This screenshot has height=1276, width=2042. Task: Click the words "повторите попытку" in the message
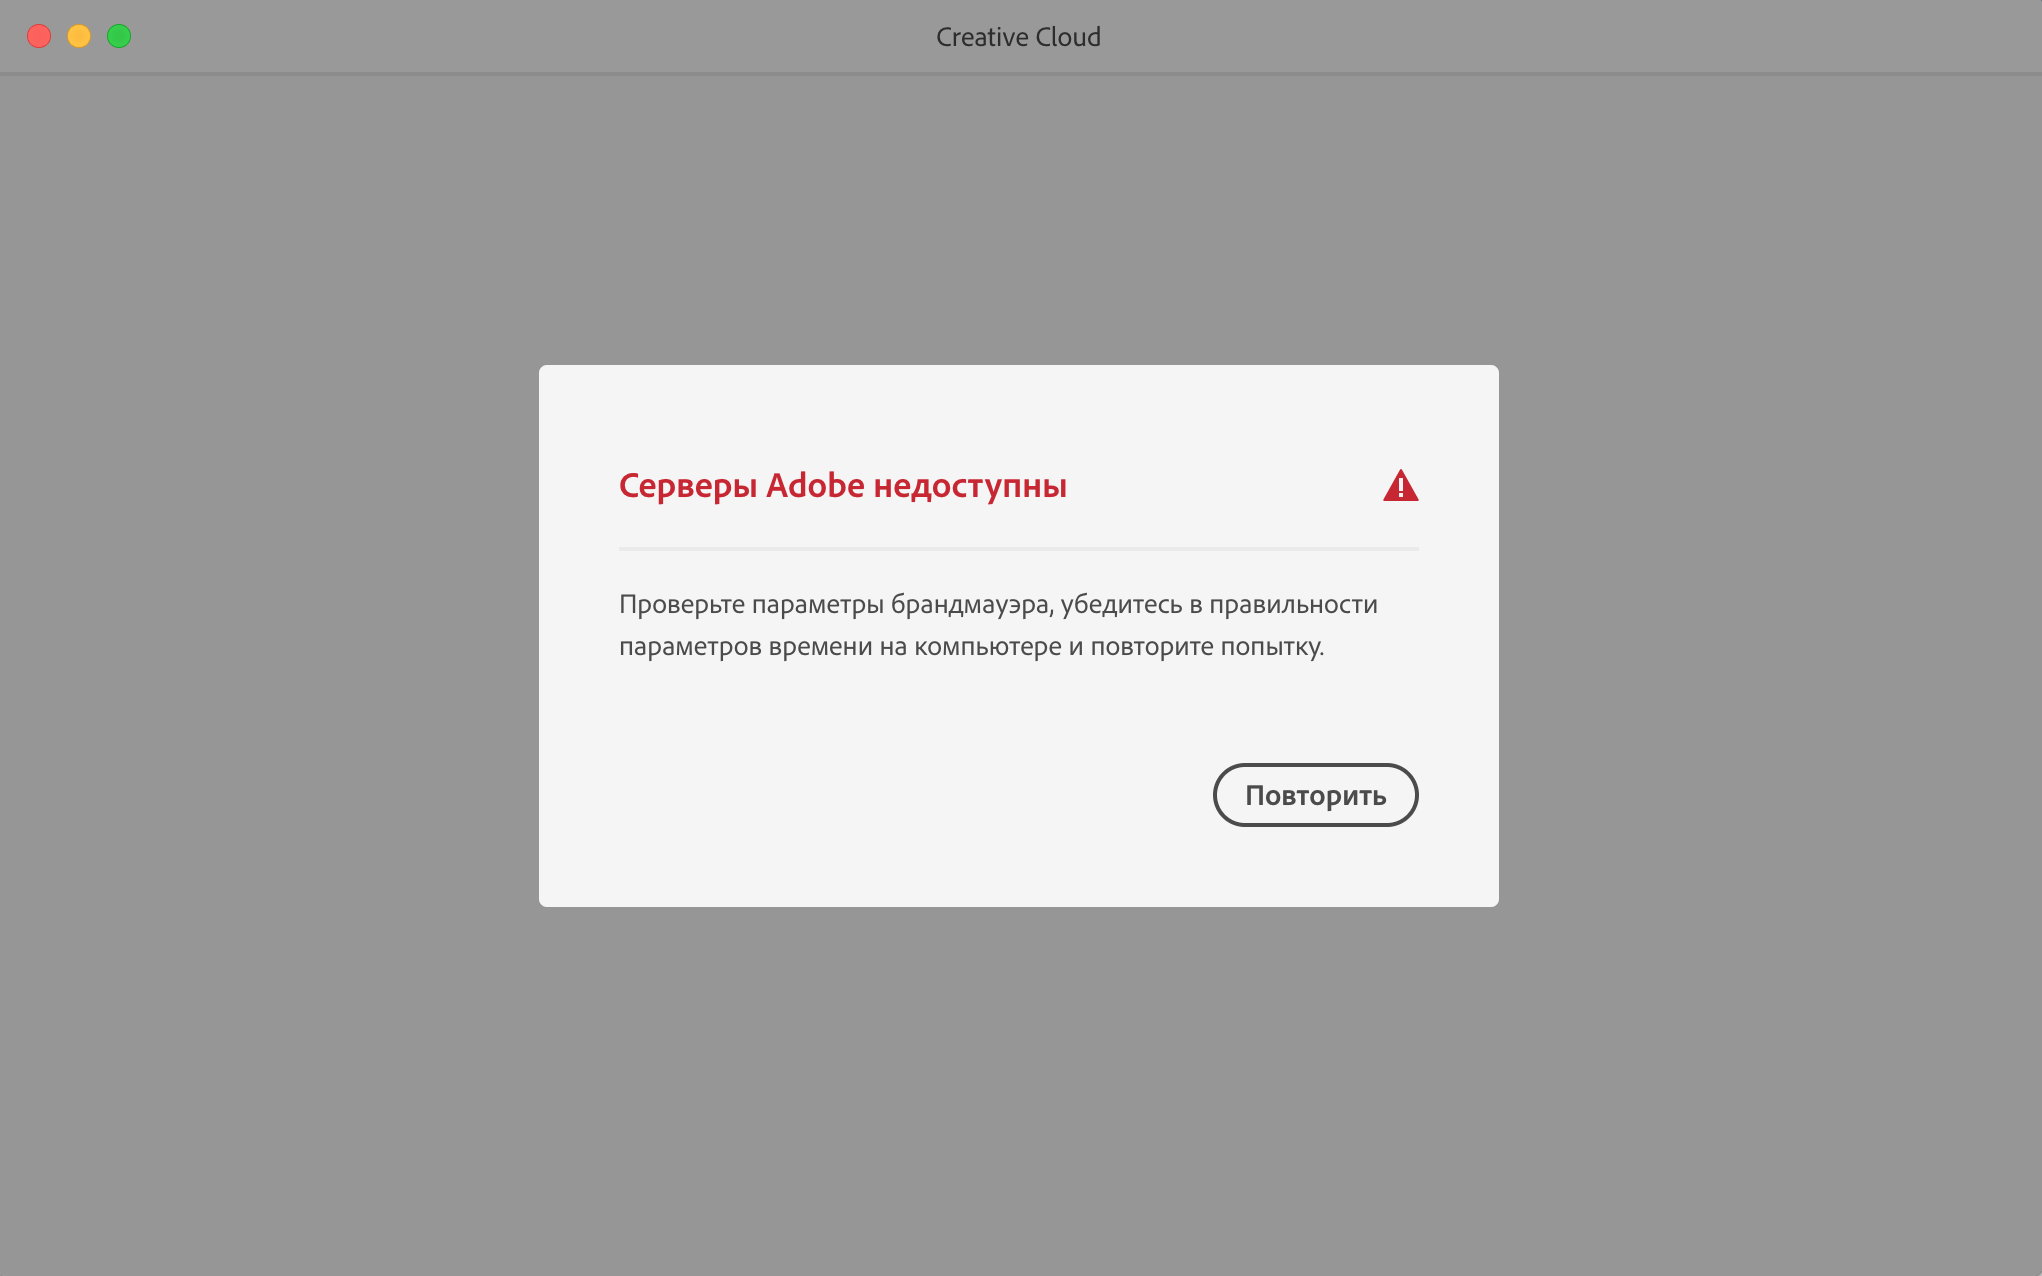[1205, 647]
